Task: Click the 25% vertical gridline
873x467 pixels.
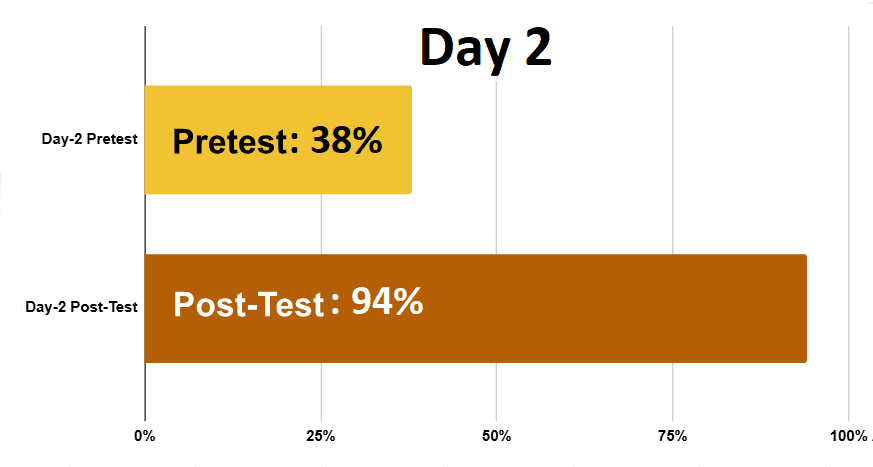Action: coord(321,223)
